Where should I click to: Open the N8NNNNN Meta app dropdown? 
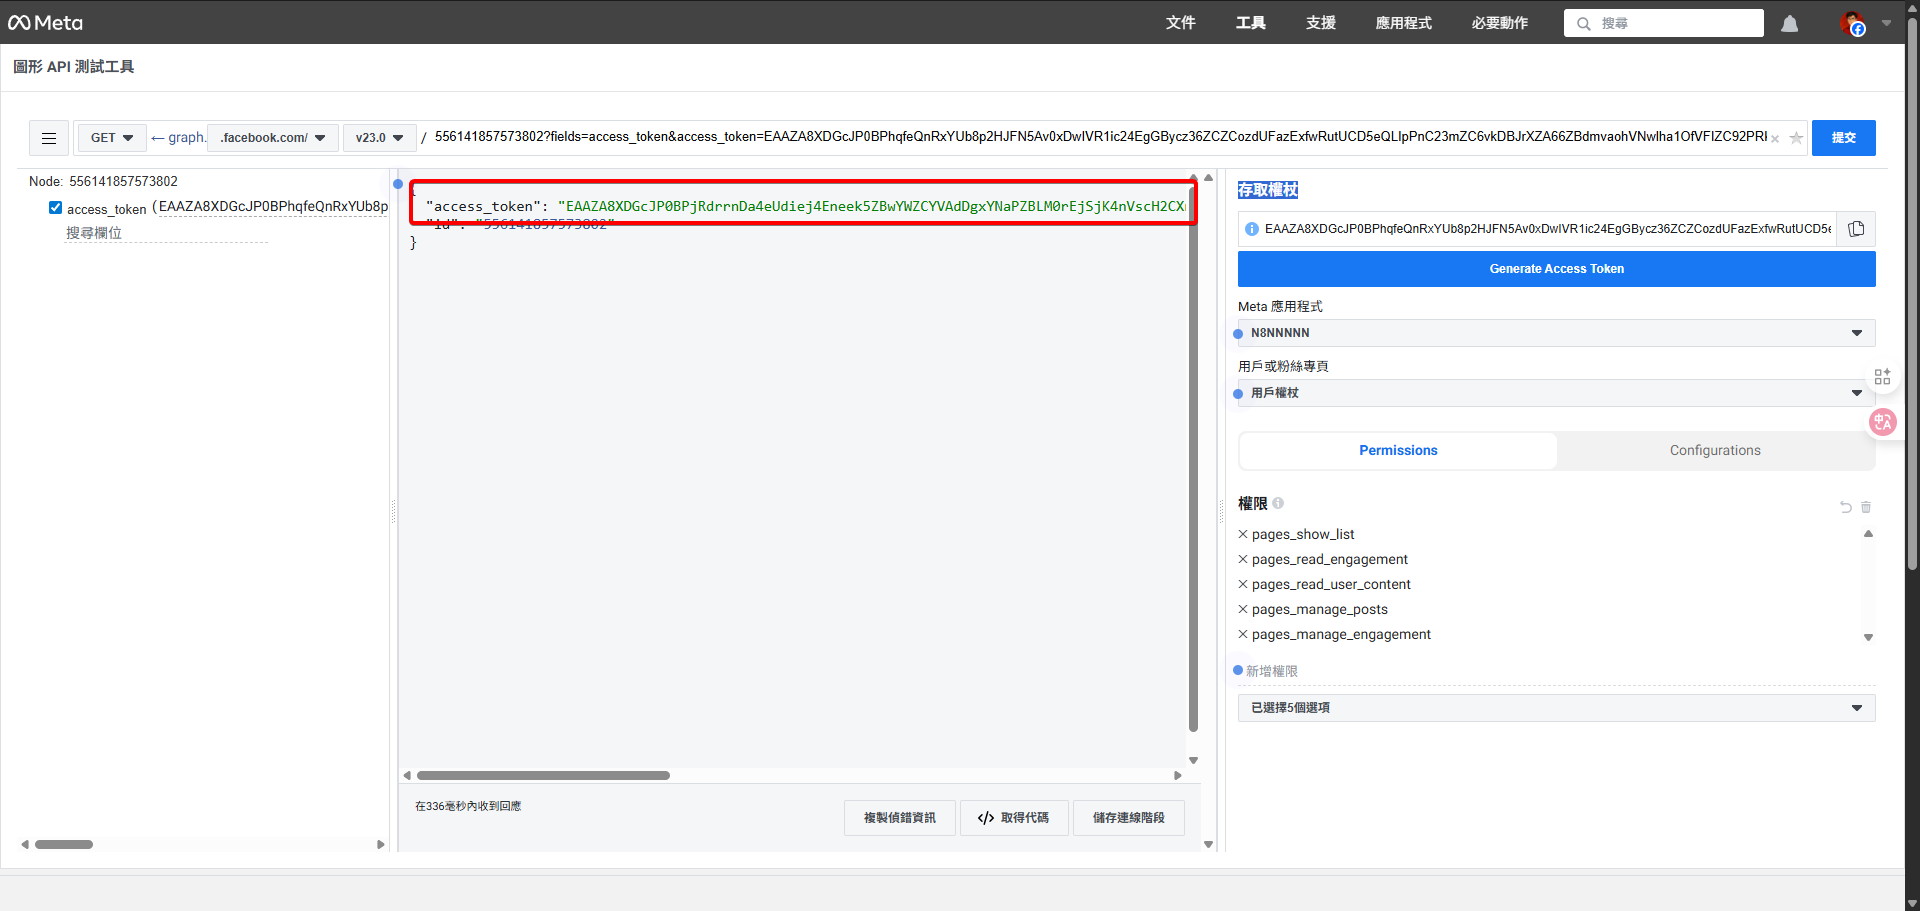tap(1556, 333)
